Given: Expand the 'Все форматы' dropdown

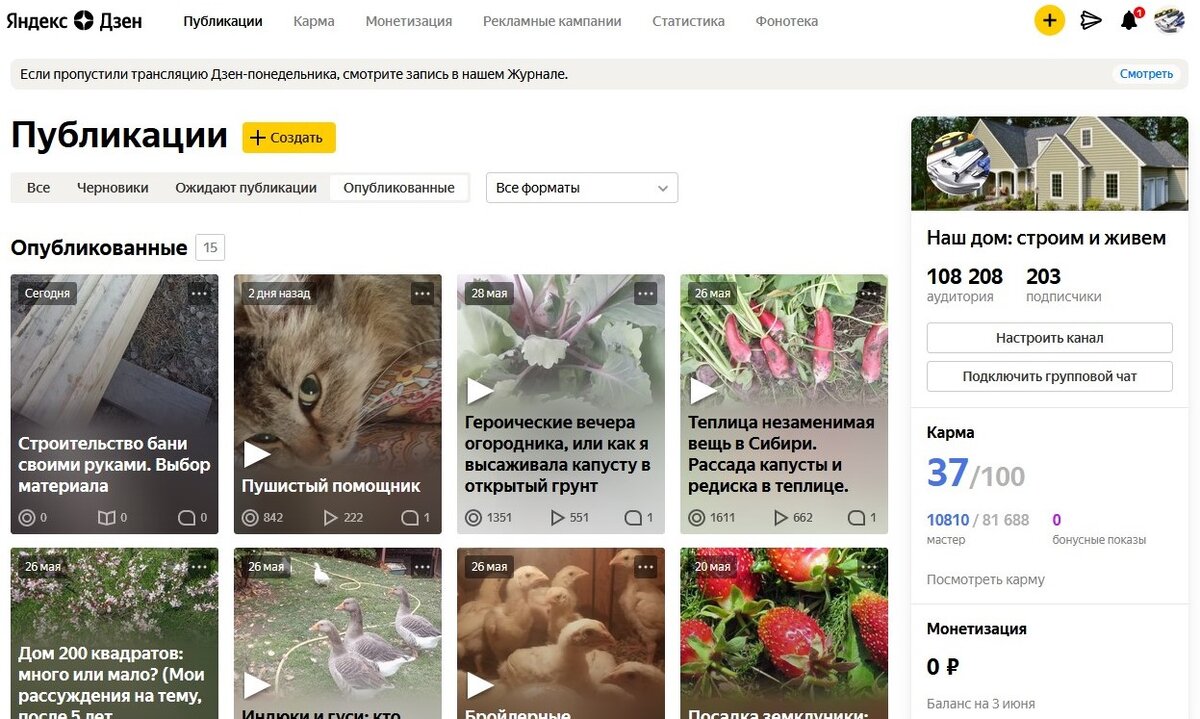Looking at the screenshot, I should 582,188.
